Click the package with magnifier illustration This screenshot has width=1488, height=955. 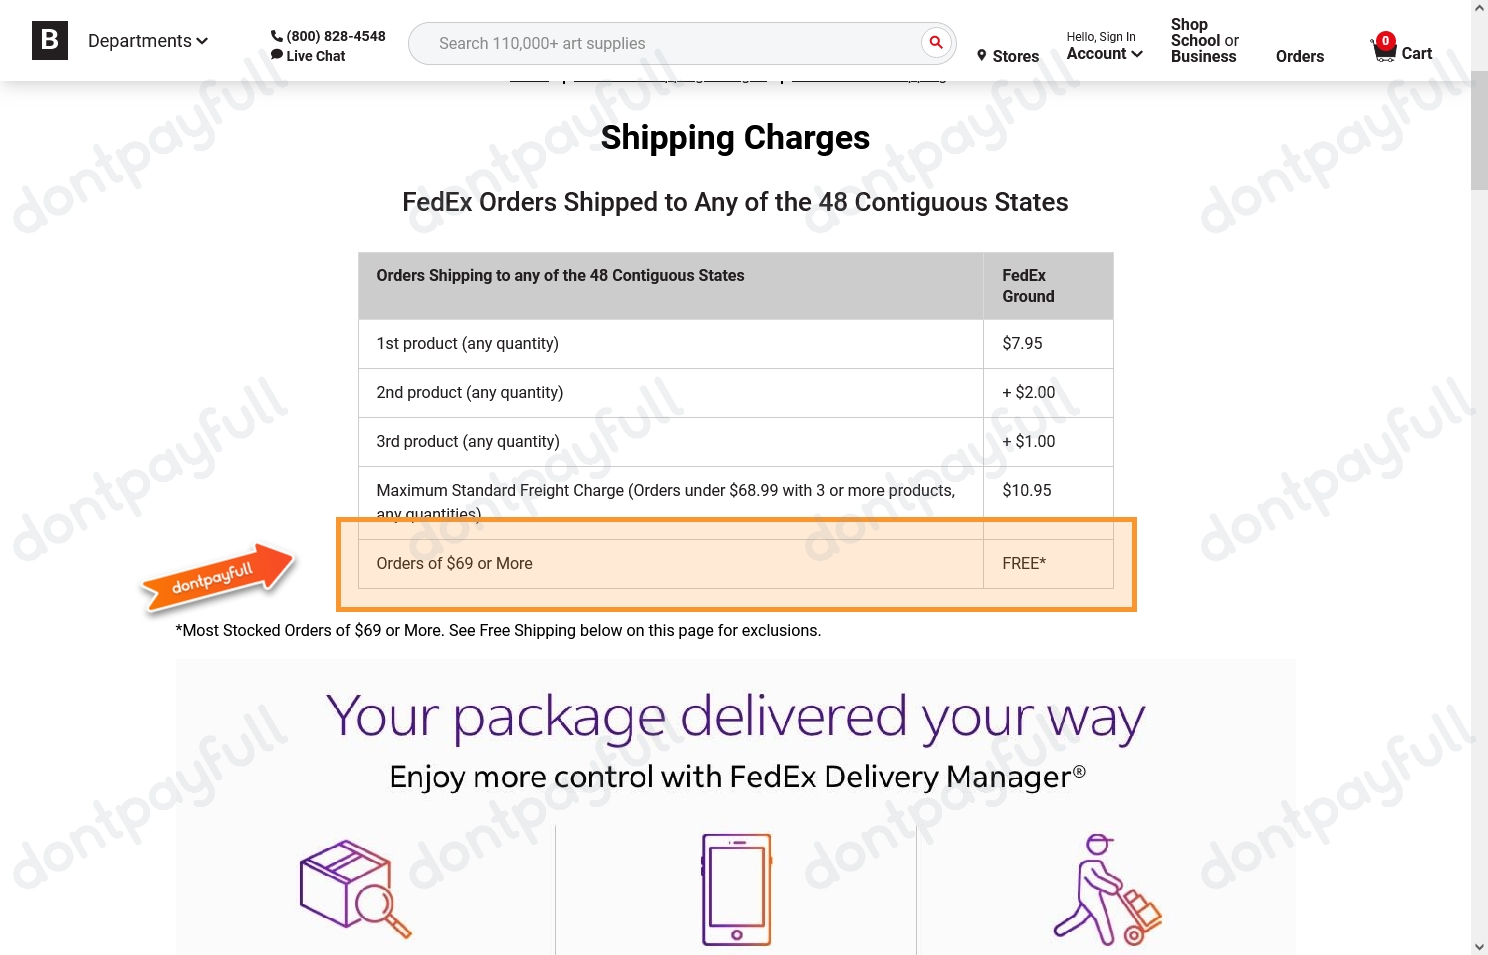[x=353, y=888]
